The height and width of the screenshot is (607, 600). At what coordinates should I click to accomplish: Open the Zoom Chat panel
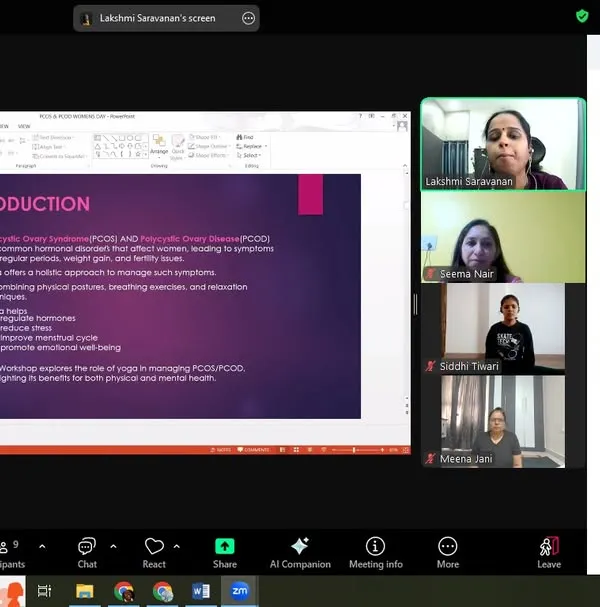[87, 553]
